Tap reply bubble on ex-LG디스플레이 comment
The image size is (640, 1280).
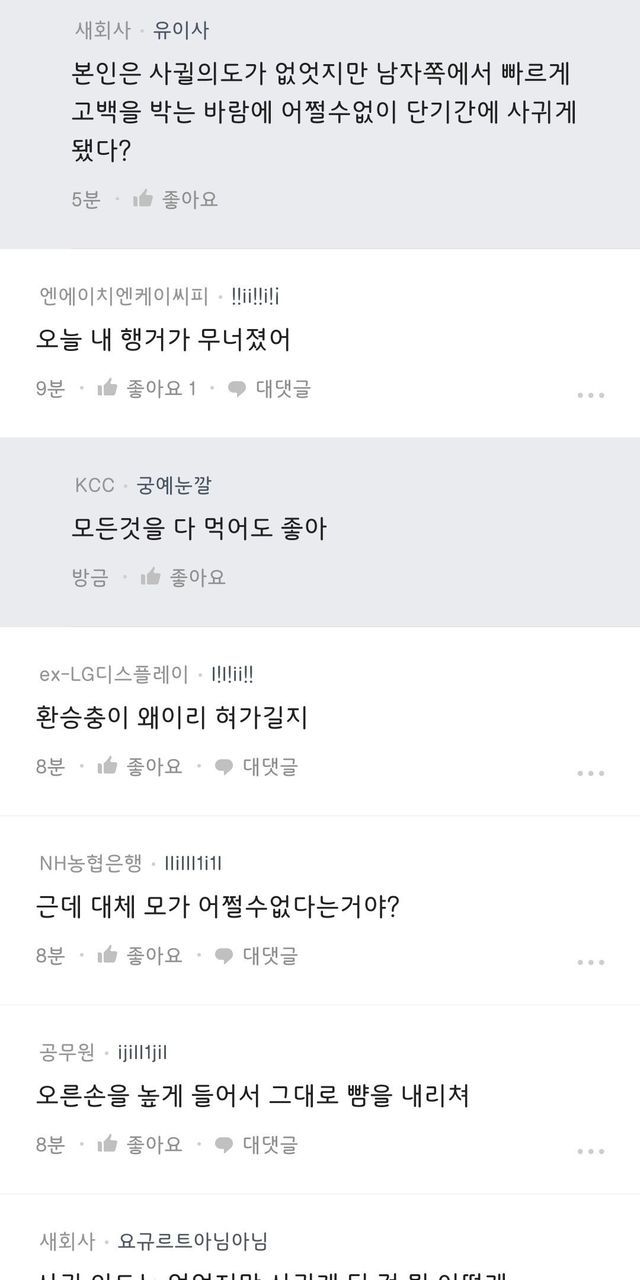224,766
